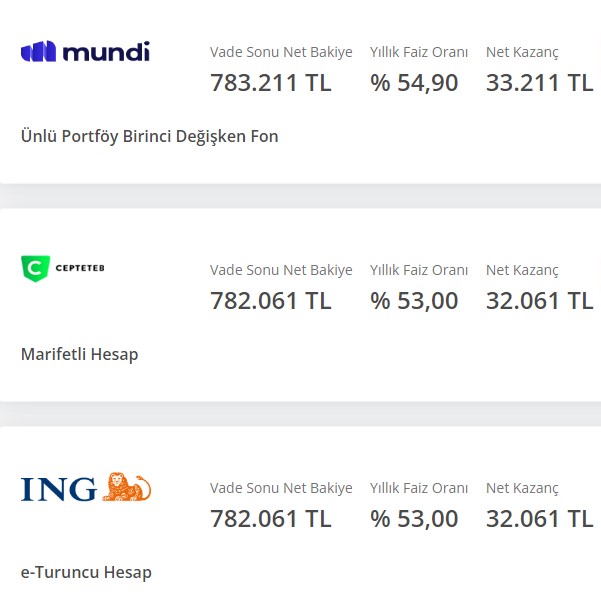Click Net Kazanç label in ING card
The height and width of the screenshot is (603, 601).
(x=522, y=488)
